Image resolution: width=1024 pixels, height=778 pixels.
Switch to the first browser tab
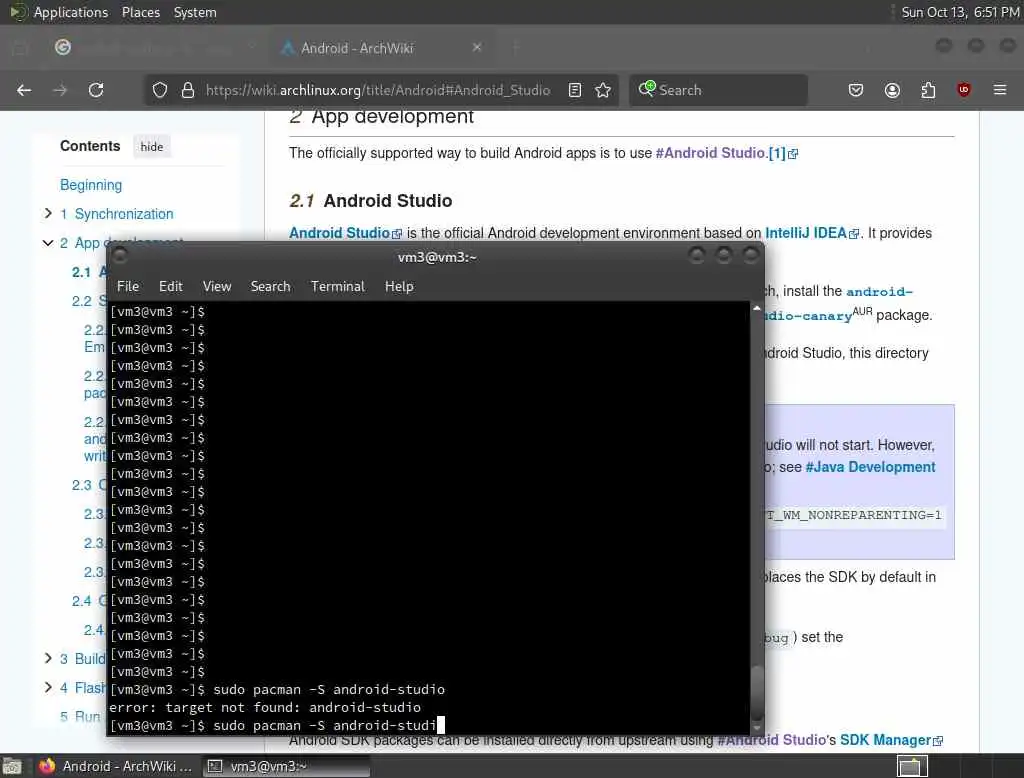pos(153,48)
